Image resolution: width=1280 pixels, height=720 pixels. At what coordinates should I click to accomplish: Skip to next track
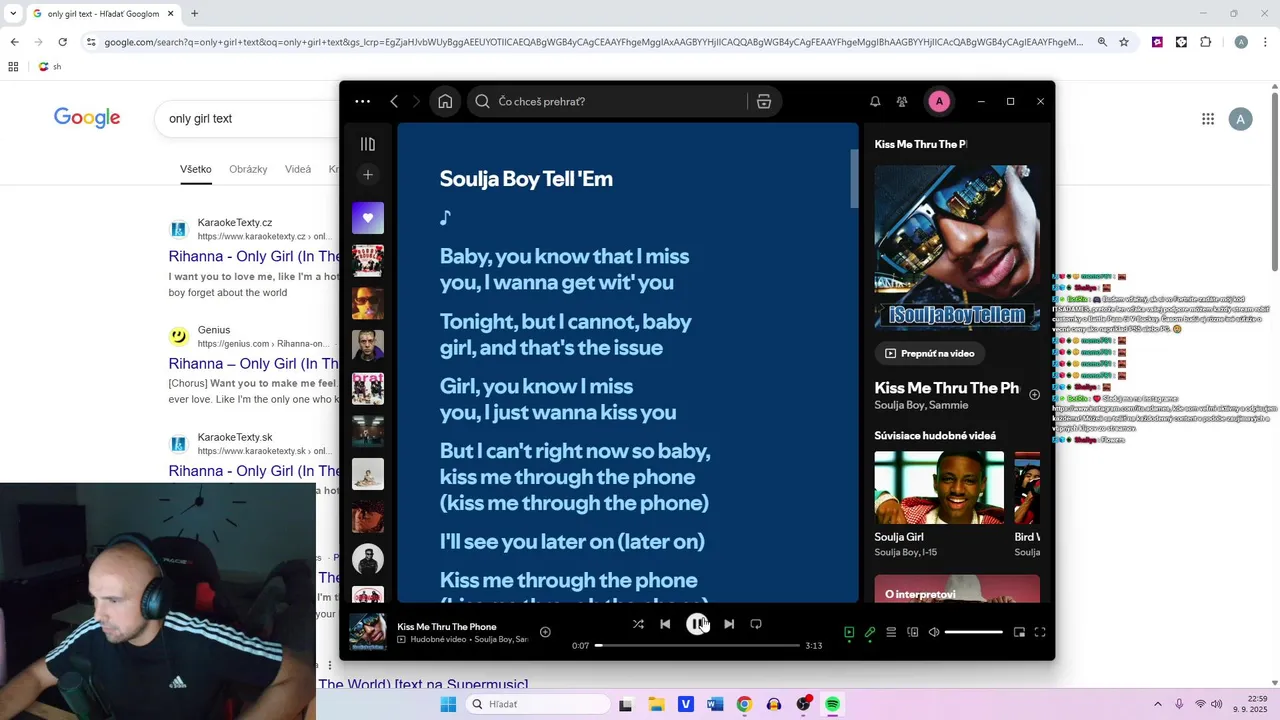(x=729, y=624)
